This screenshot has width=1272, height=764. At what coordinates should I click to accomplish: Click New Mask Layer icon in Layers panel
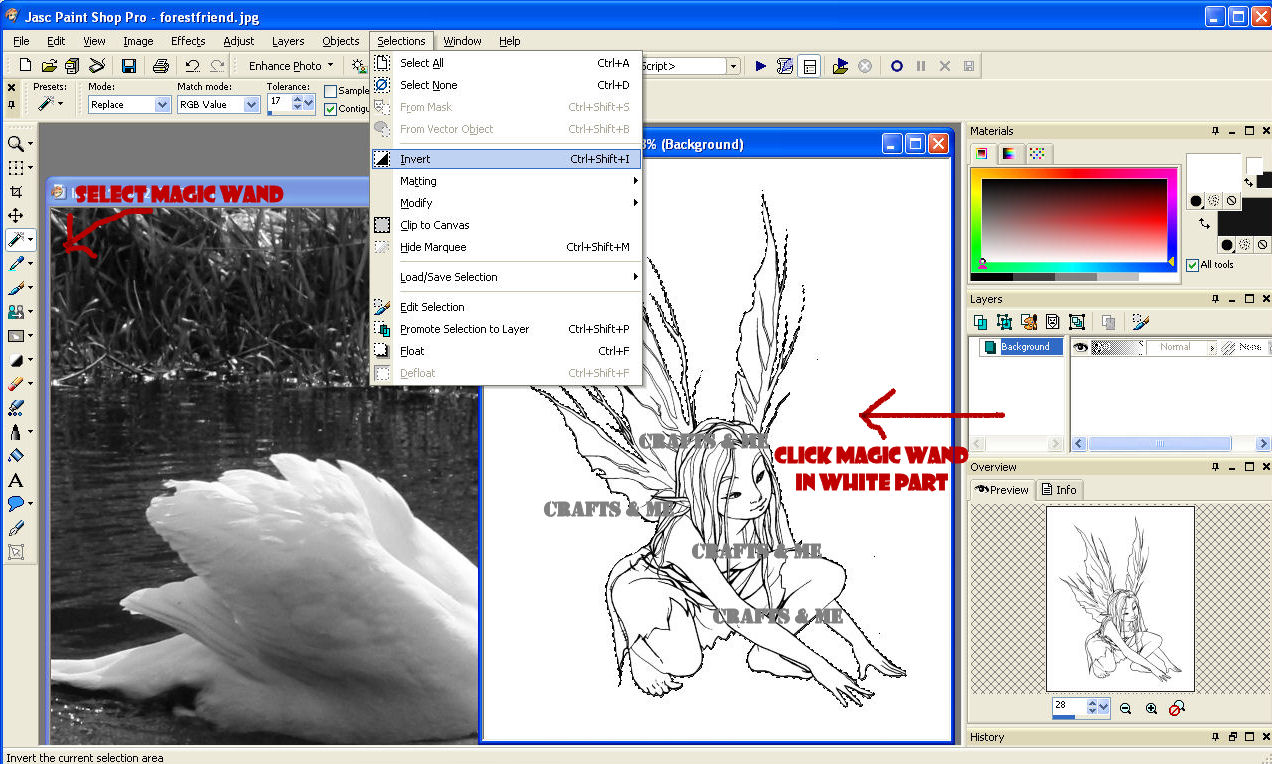[1052, 322]
